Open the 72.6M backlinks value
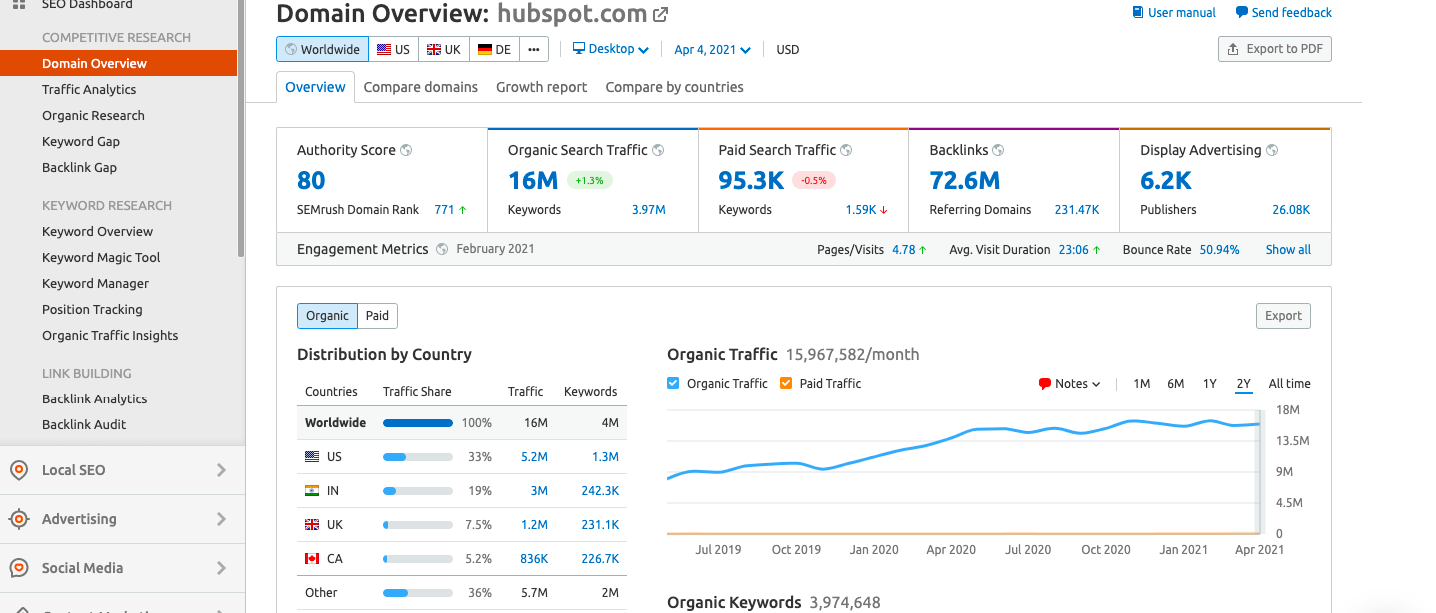The width and height of the screenshot is (1436, 613). coord(965,180)
